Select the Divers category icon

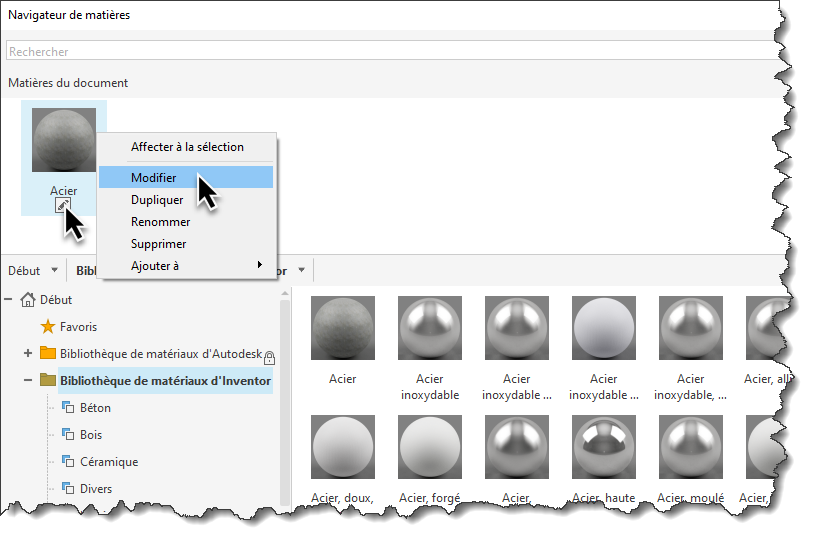(68, 489)
